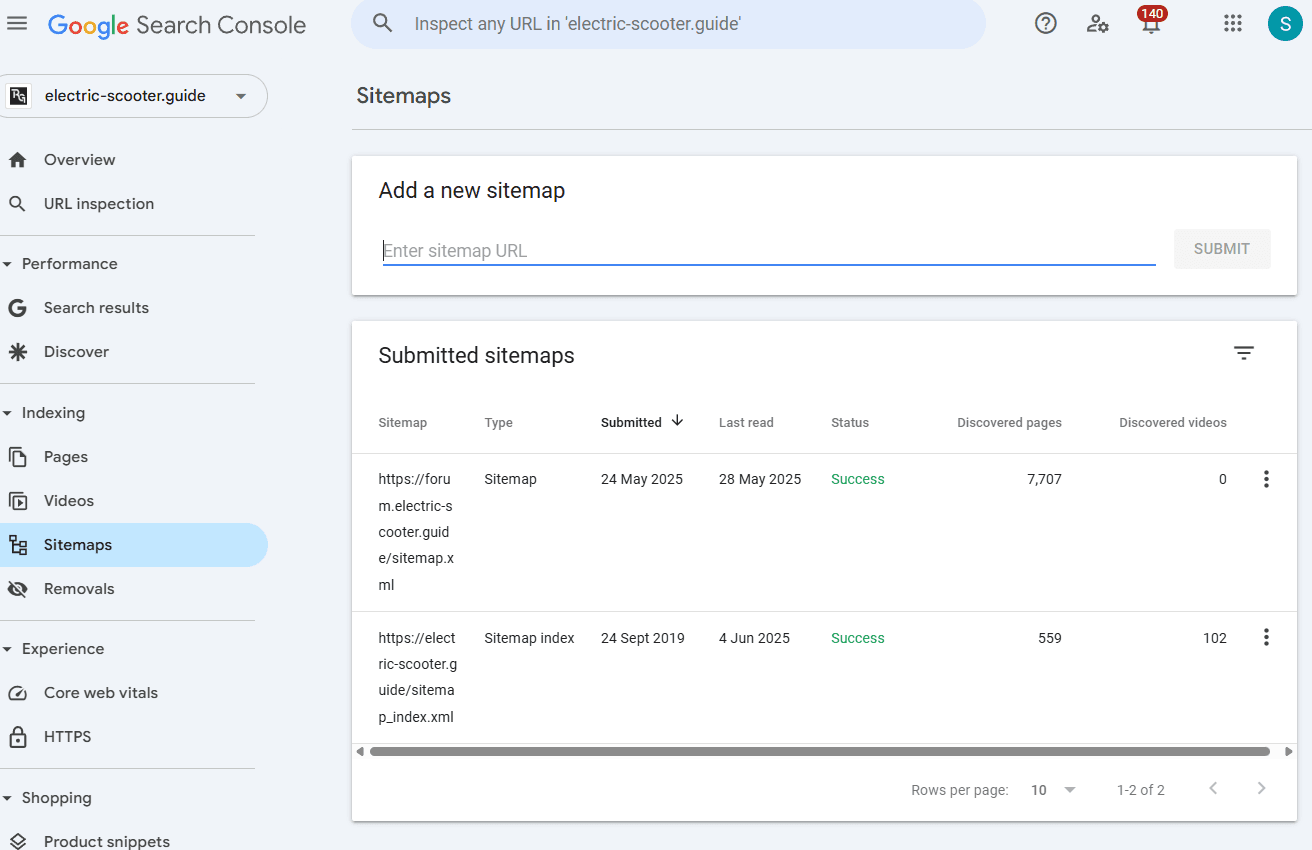Open notifications bell with 140 badge
Image resolution: width=1312 pixels, height=850 pixels.
click(x=1151, y=25)
